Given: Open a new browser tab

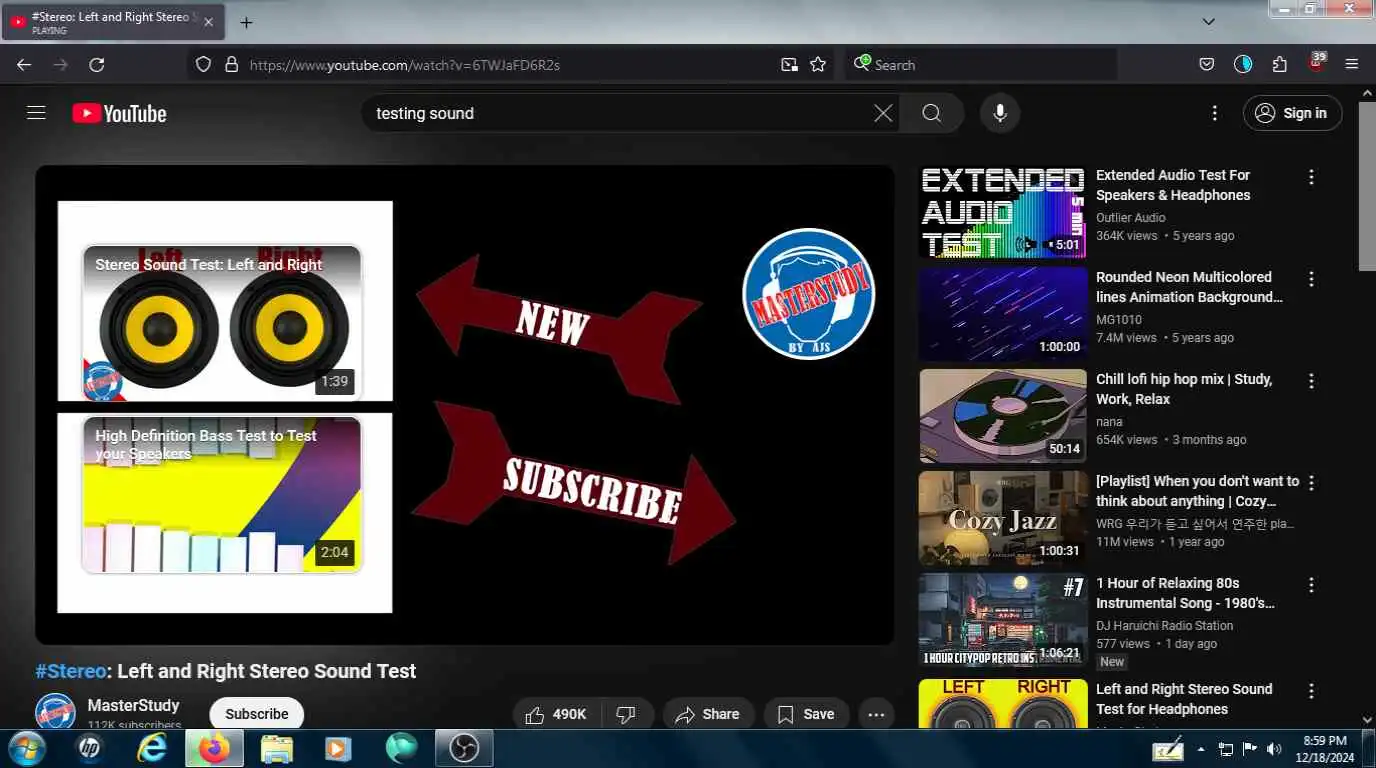Looking at the screenshot, I should (246, 22).
